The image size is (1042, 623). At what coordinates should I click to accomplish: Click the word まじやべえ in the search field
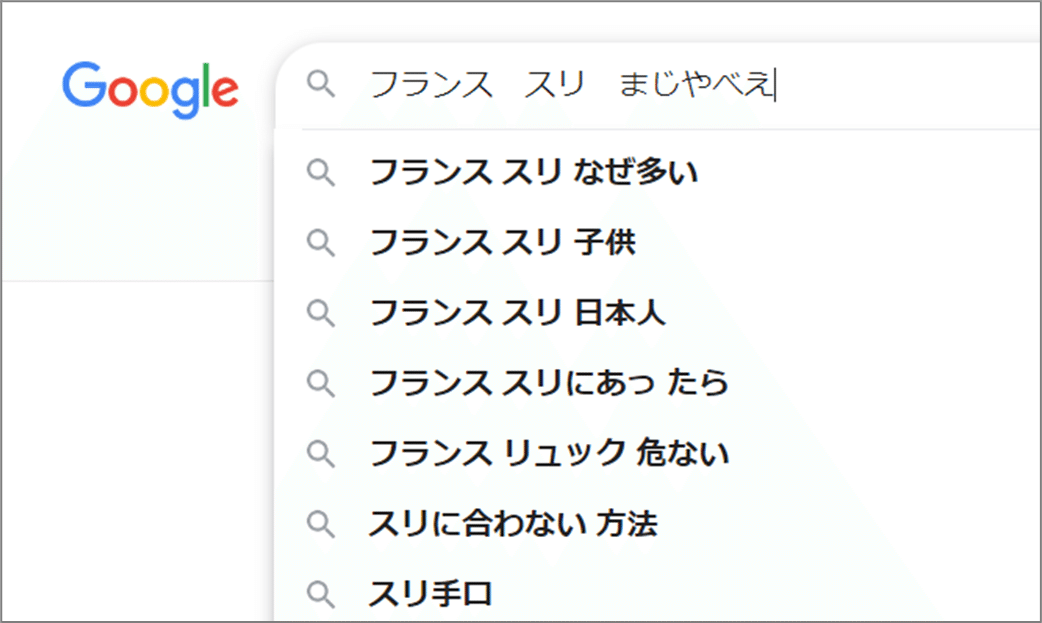tap(696, 86)
